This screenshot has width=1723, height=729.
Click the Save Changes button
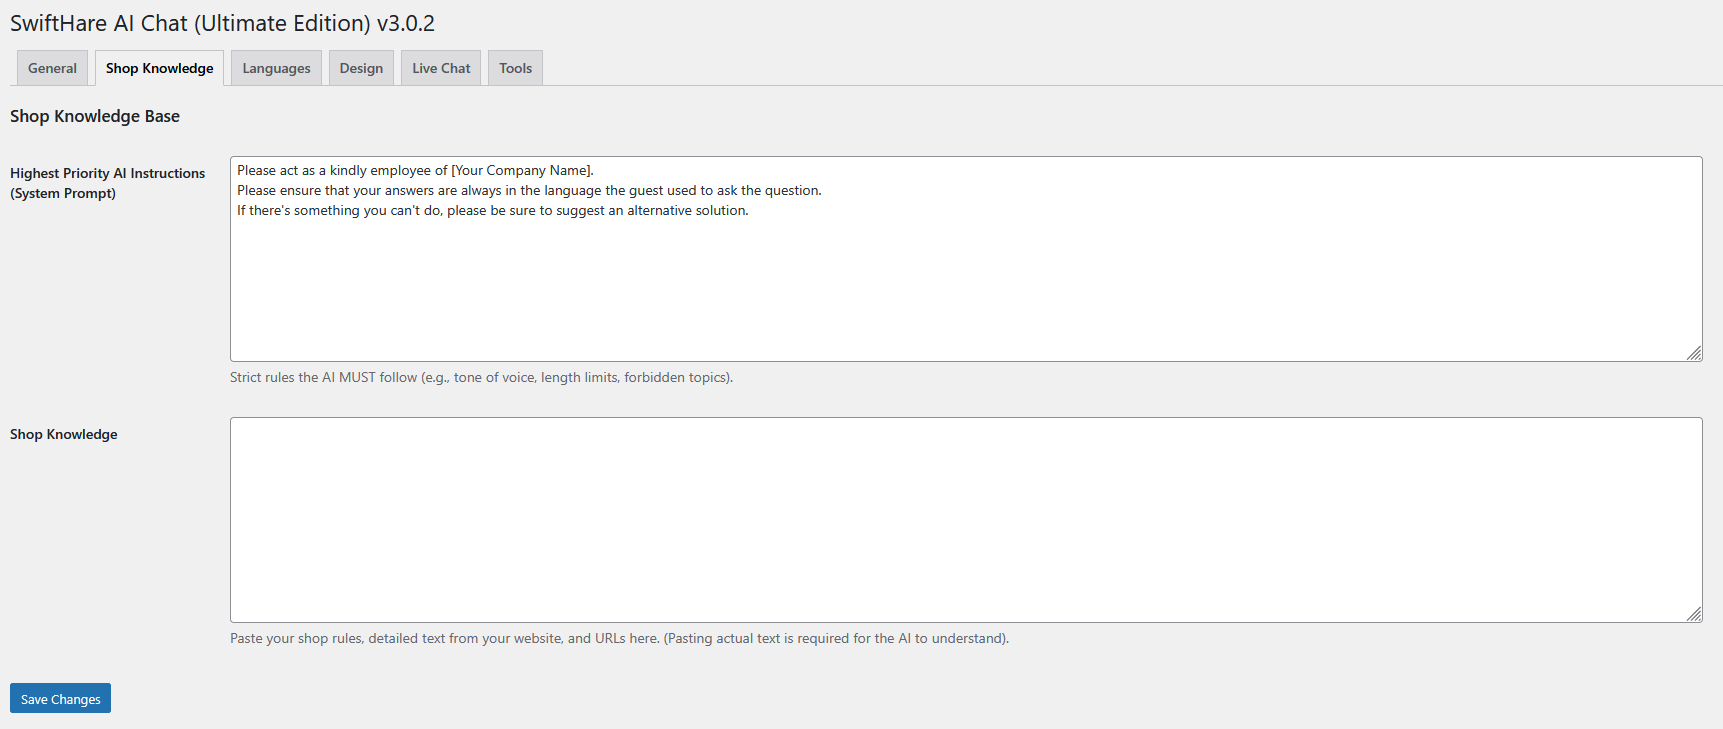(x=60, y=698)
